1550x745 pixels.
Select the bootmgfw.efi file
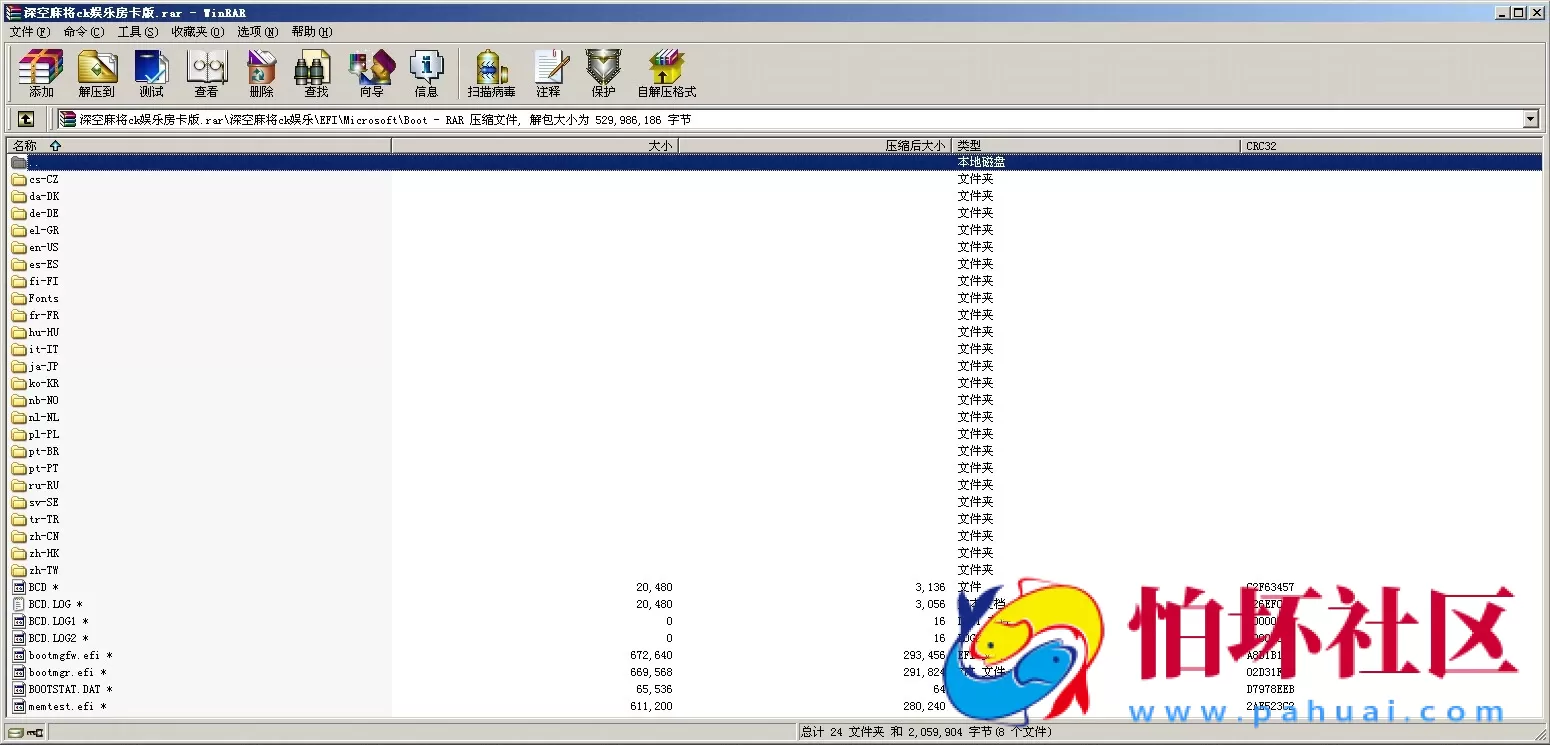(64, 656)
